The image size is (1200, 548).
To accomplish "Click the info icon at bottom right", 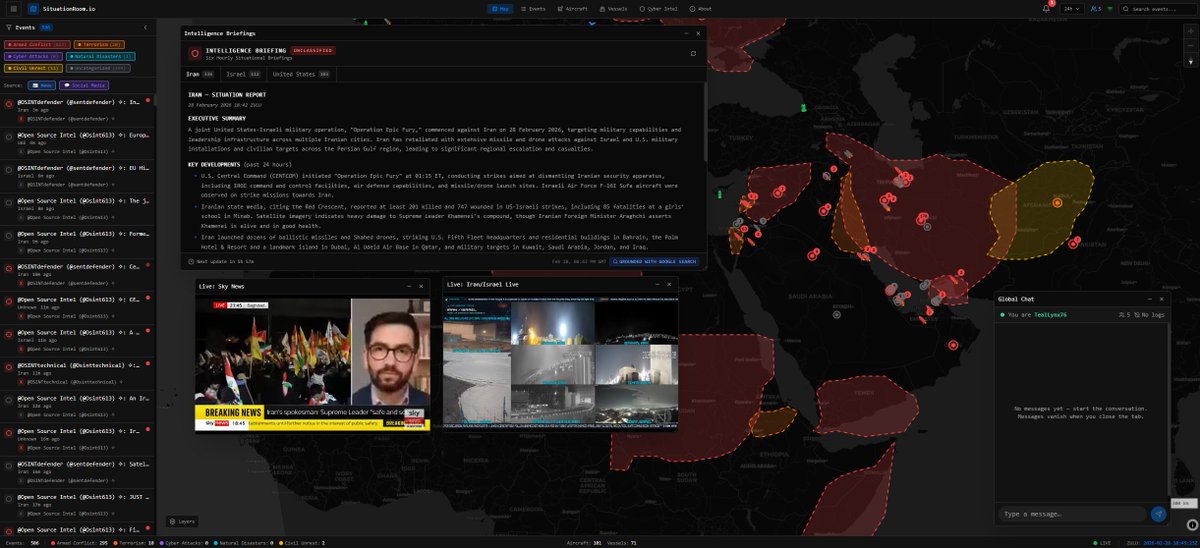I will point(1191,523).
